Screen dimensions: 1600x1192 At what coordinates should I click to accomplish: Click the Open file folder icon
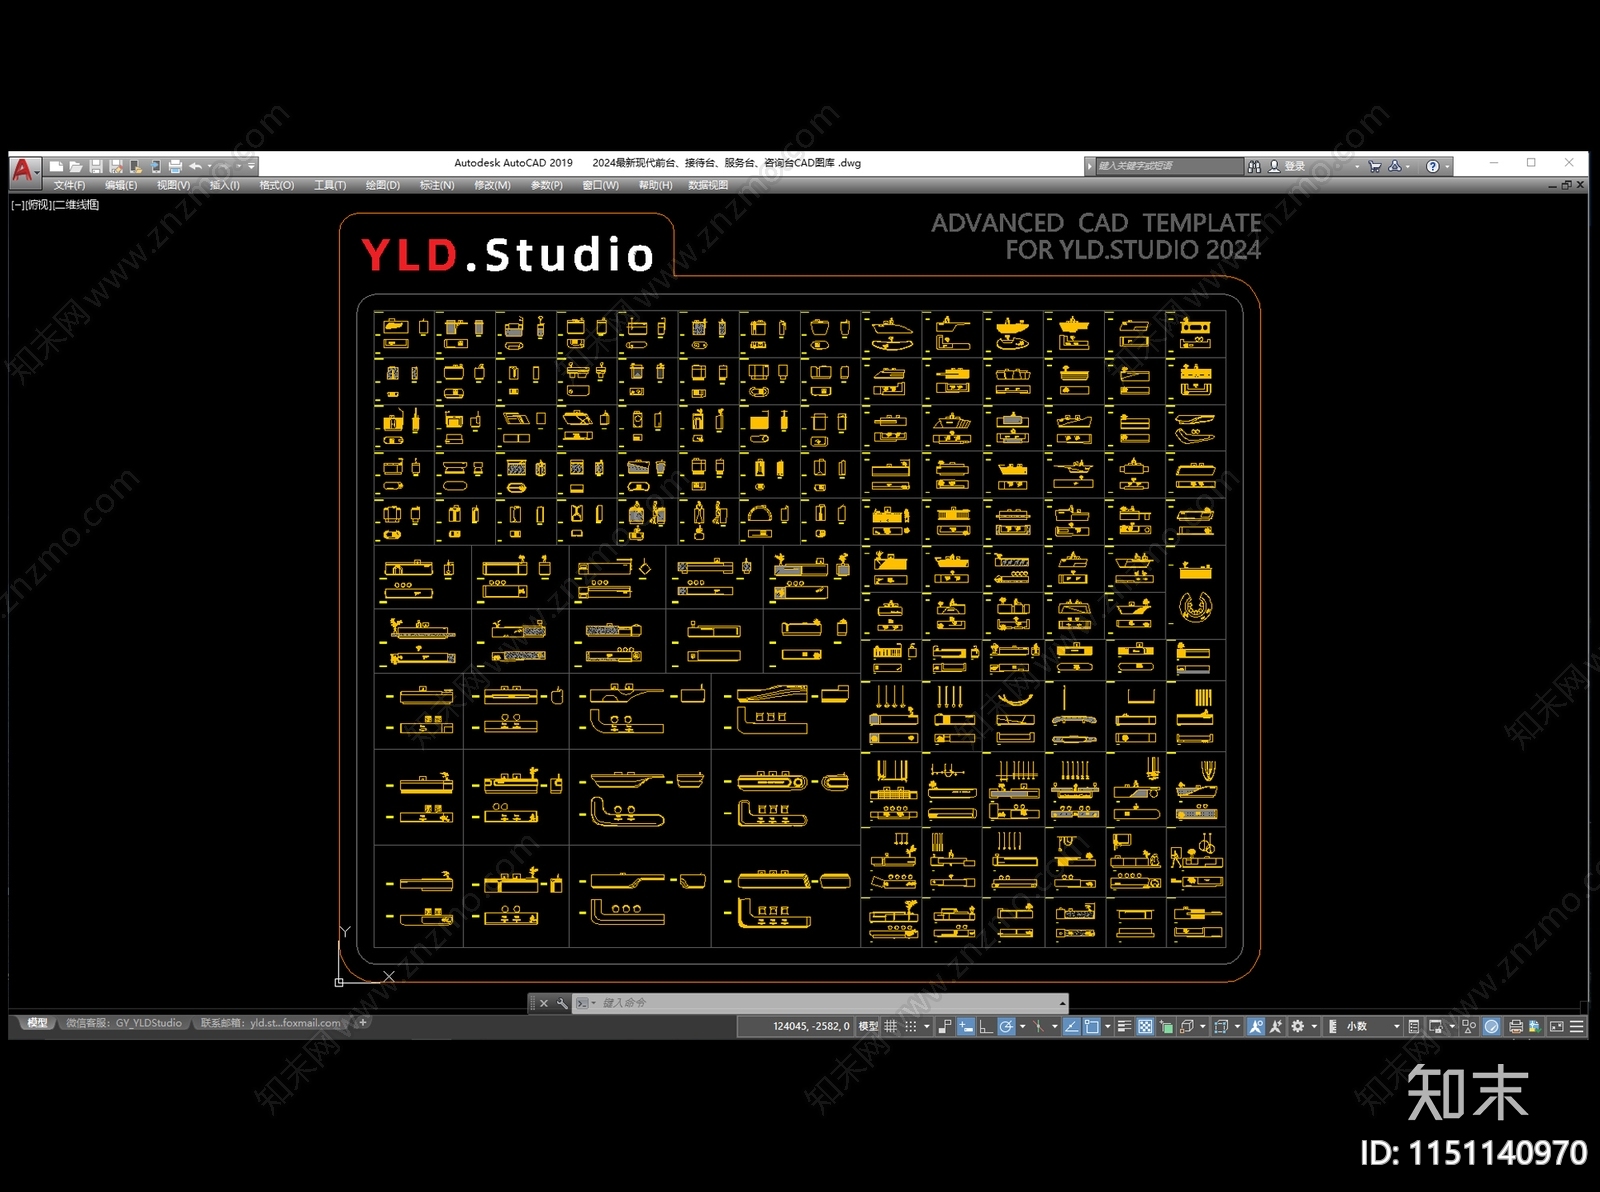76,166
